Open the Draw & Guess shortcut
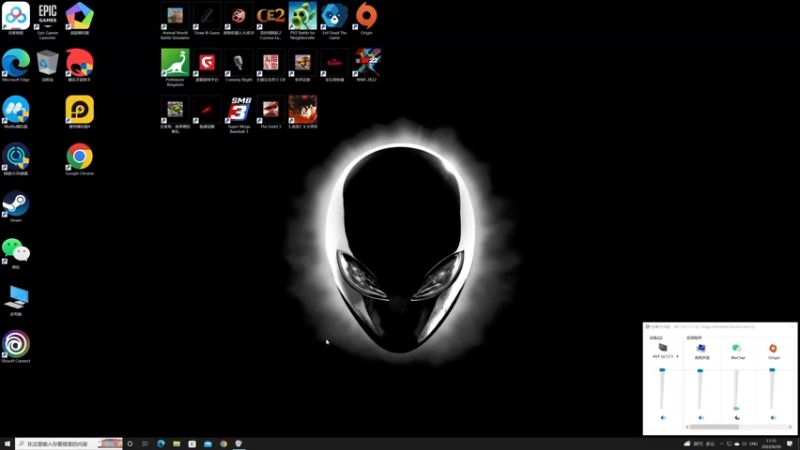800x450 pixels. pos(207,18)
